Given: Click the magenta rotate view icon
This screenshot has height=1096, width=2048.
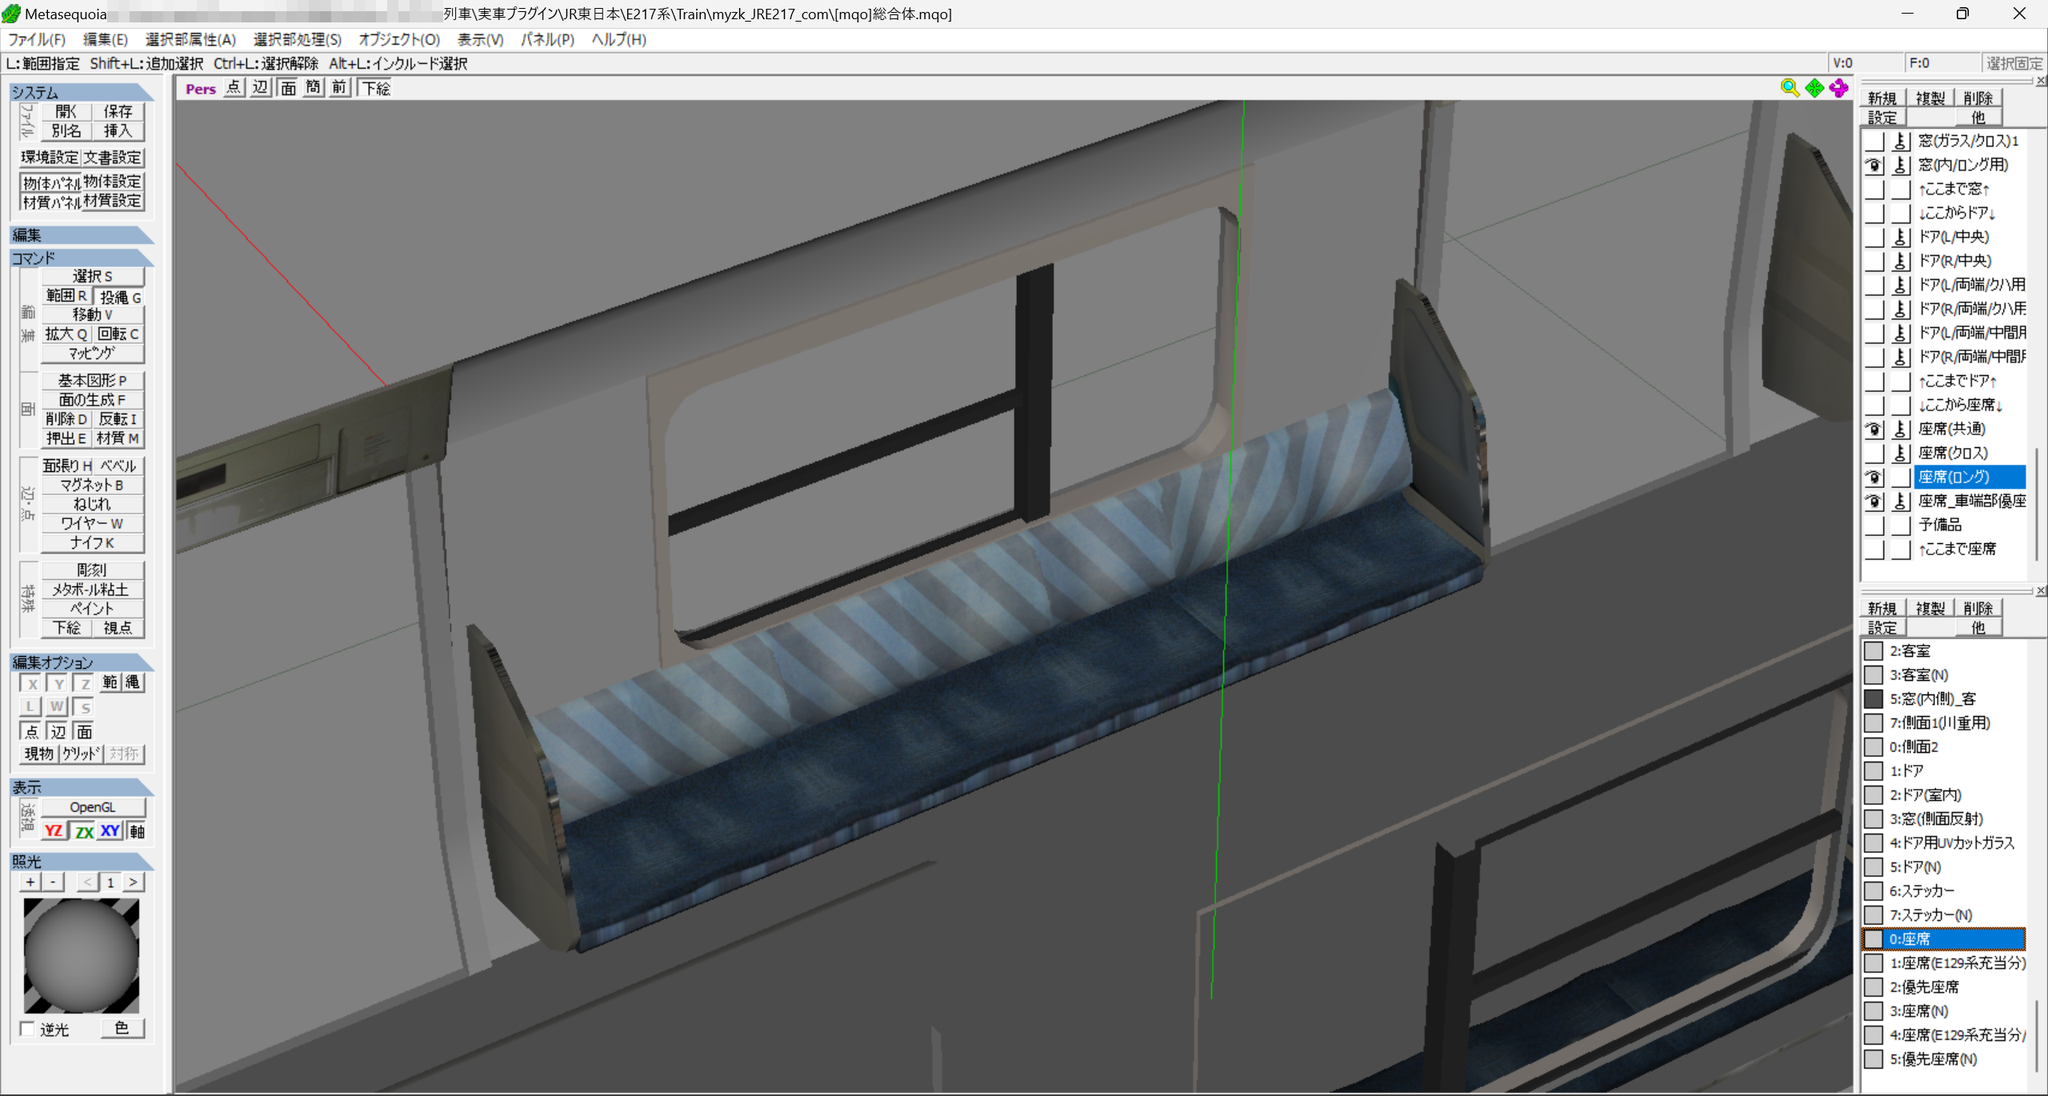Looking at the screenshot, I should click(1839, 88).
